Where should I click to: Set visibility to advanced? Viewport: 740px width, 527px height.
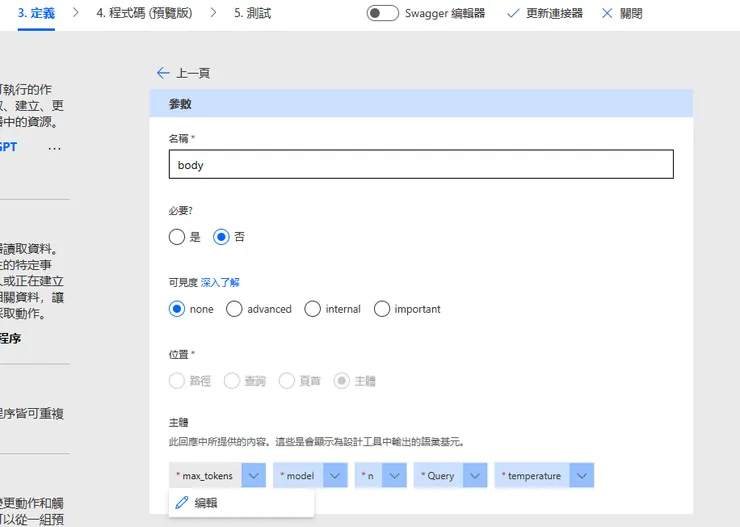pos(234,309)
